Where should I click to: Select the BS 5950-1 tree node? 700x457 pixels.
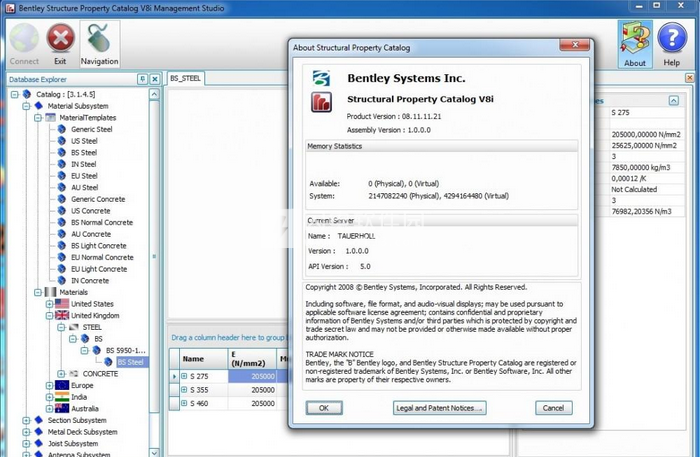point(125,350)
